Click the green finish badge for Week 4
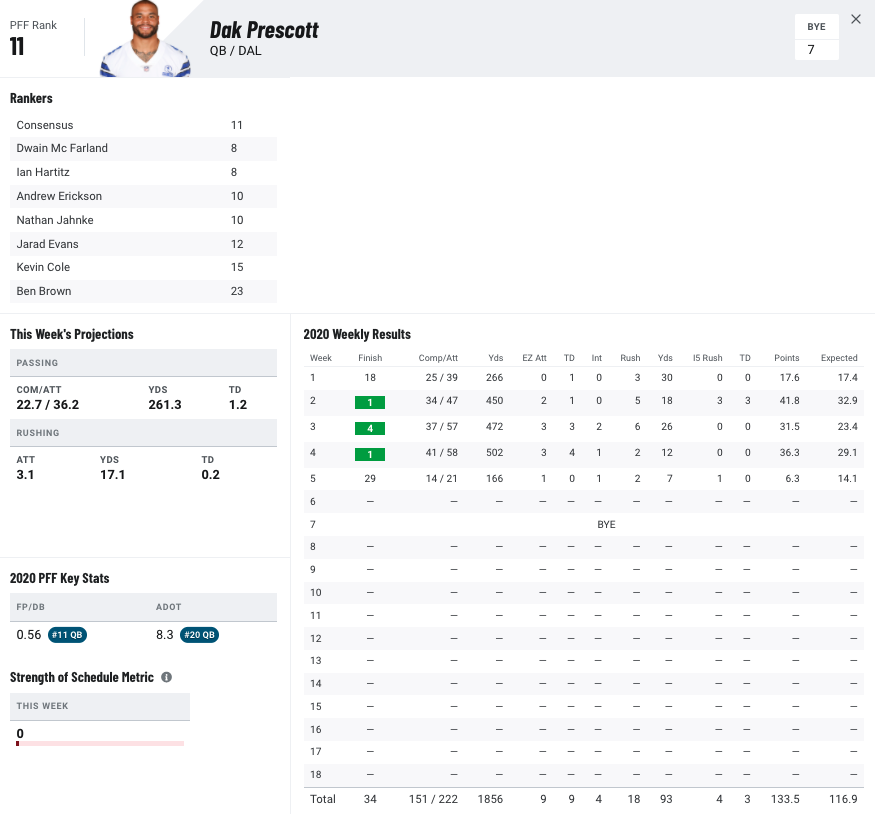 tap(369, 454)
